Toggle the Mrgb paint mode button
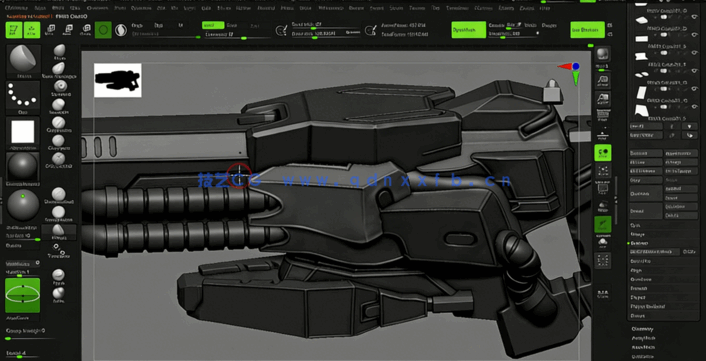The height and width of the screenshot is (361, 706). coord(137,26)
